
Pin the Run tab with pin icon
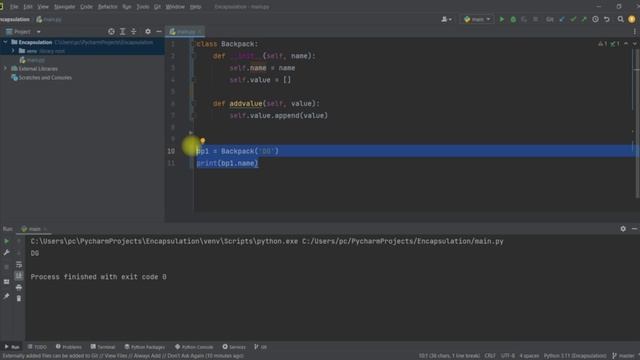(6, 296)
